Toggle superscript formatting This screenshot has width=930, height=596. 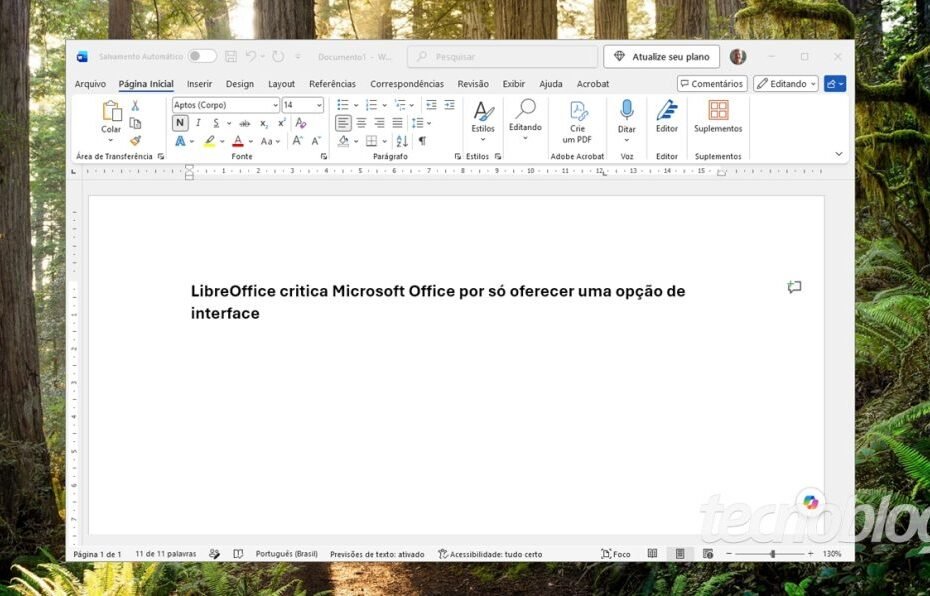[282, 123]
